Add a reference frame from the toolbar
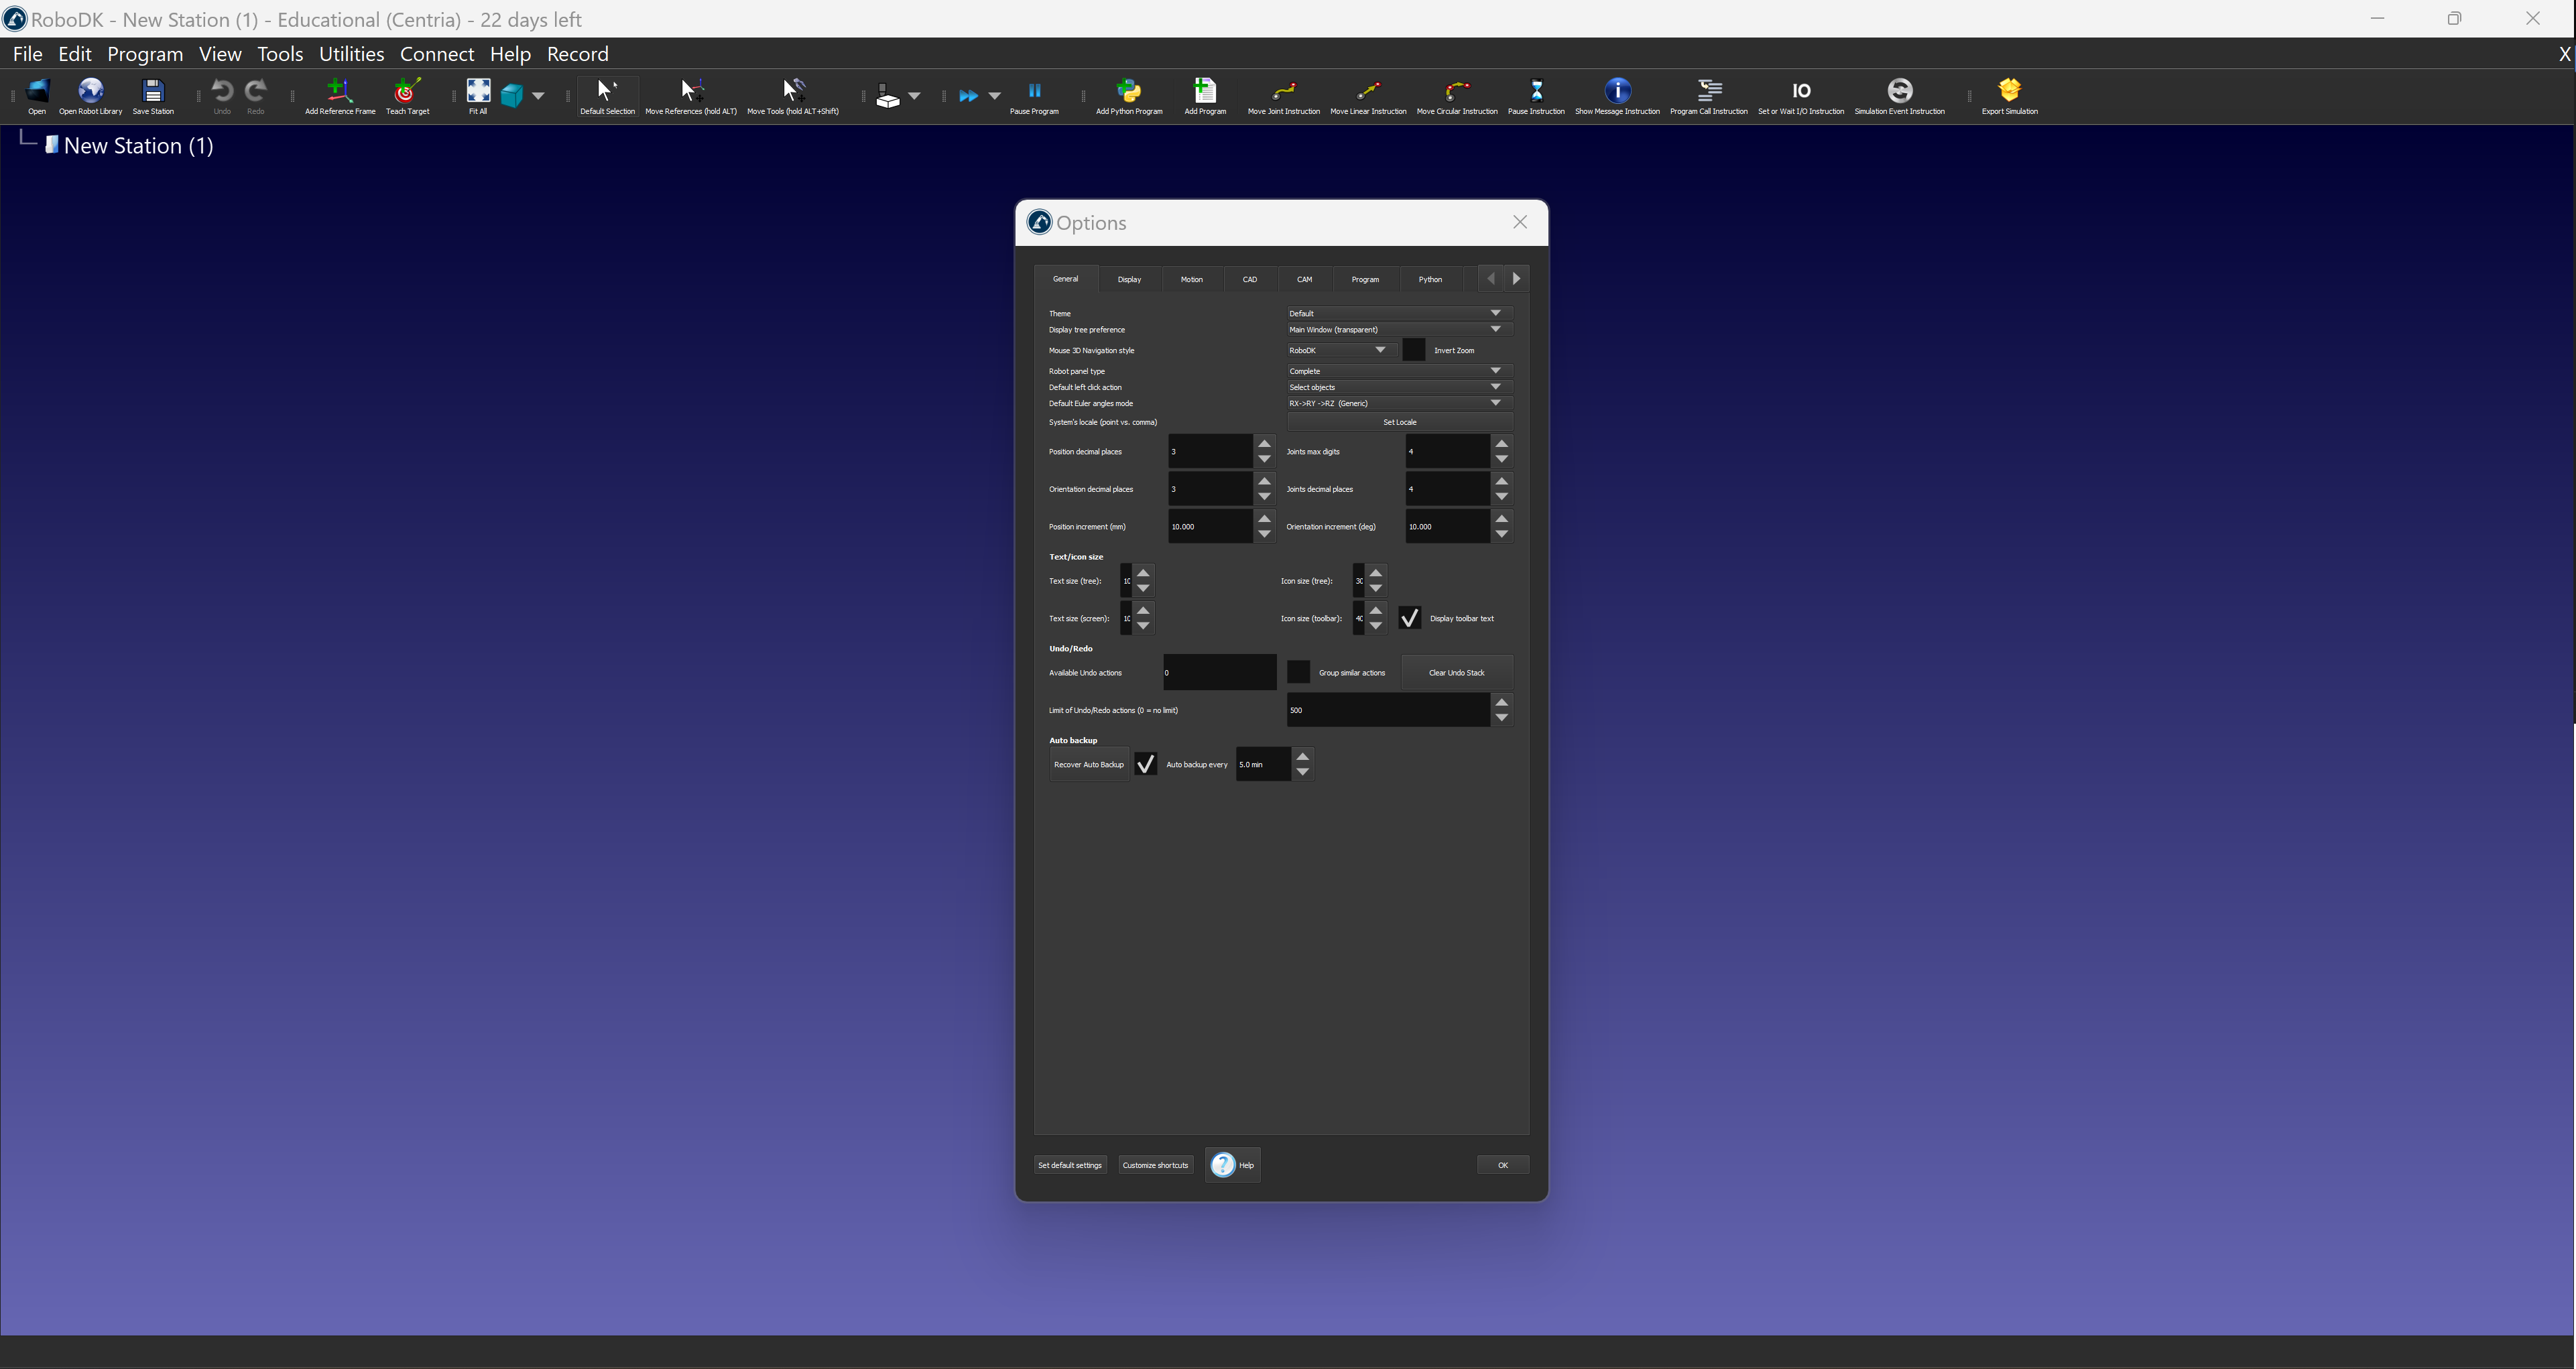 (339, 92)
